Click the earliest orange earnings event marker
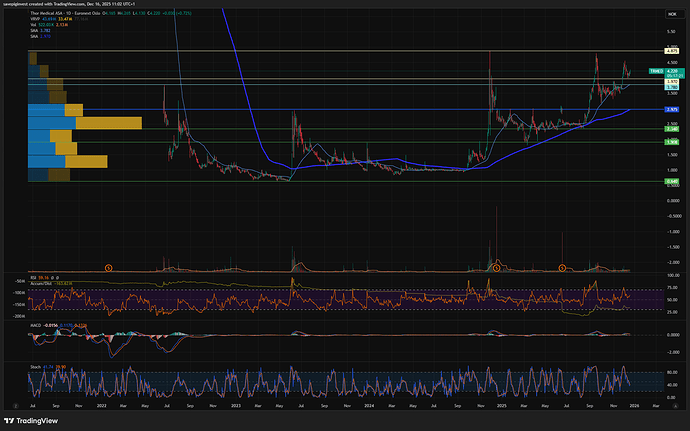The width and height of the screenshot is (690, 431). tap(108, 267)
